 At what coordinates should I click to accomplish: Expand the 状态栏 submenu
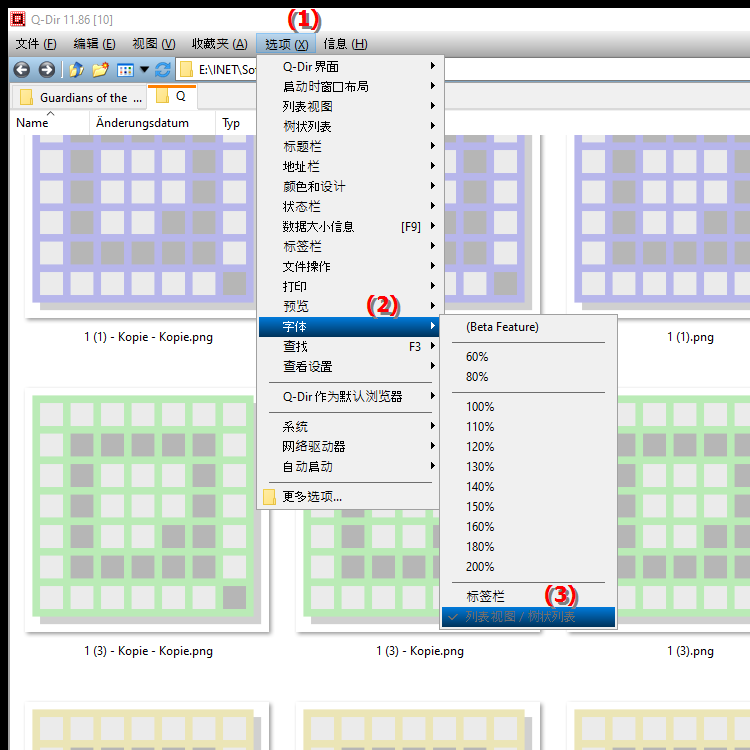point(349,206)
